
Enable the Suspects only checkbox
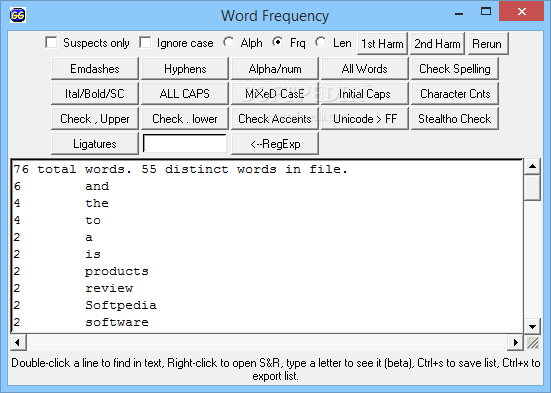52,43
